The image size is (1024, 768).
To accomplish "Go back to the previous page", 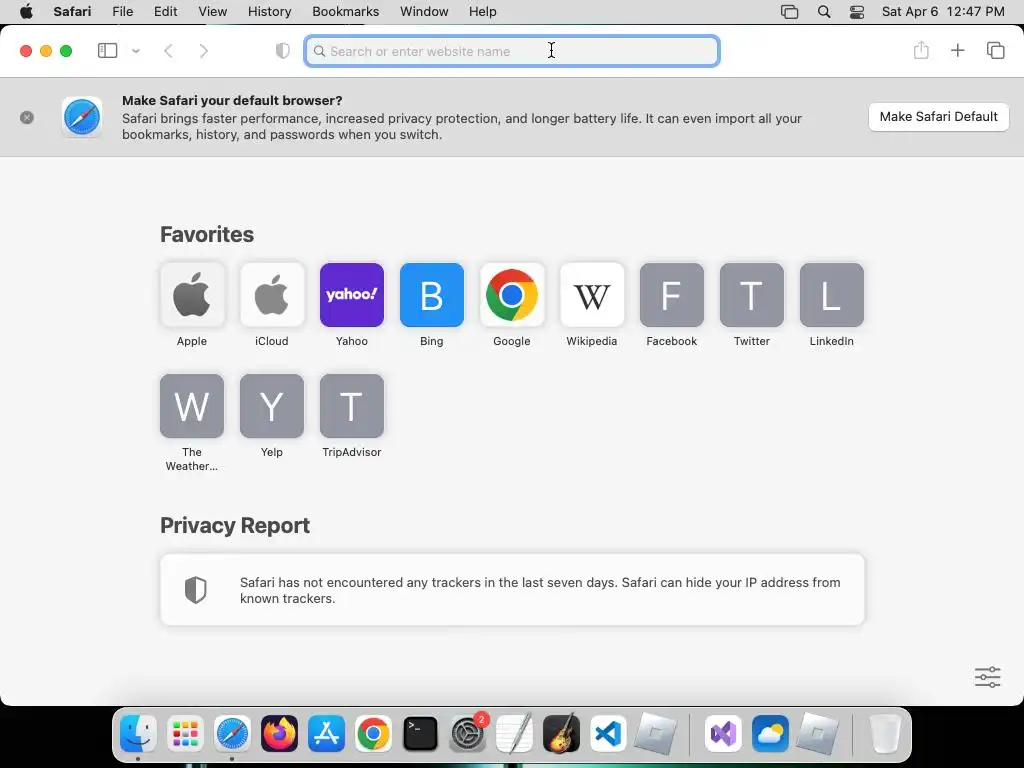I will coord(168,50).
